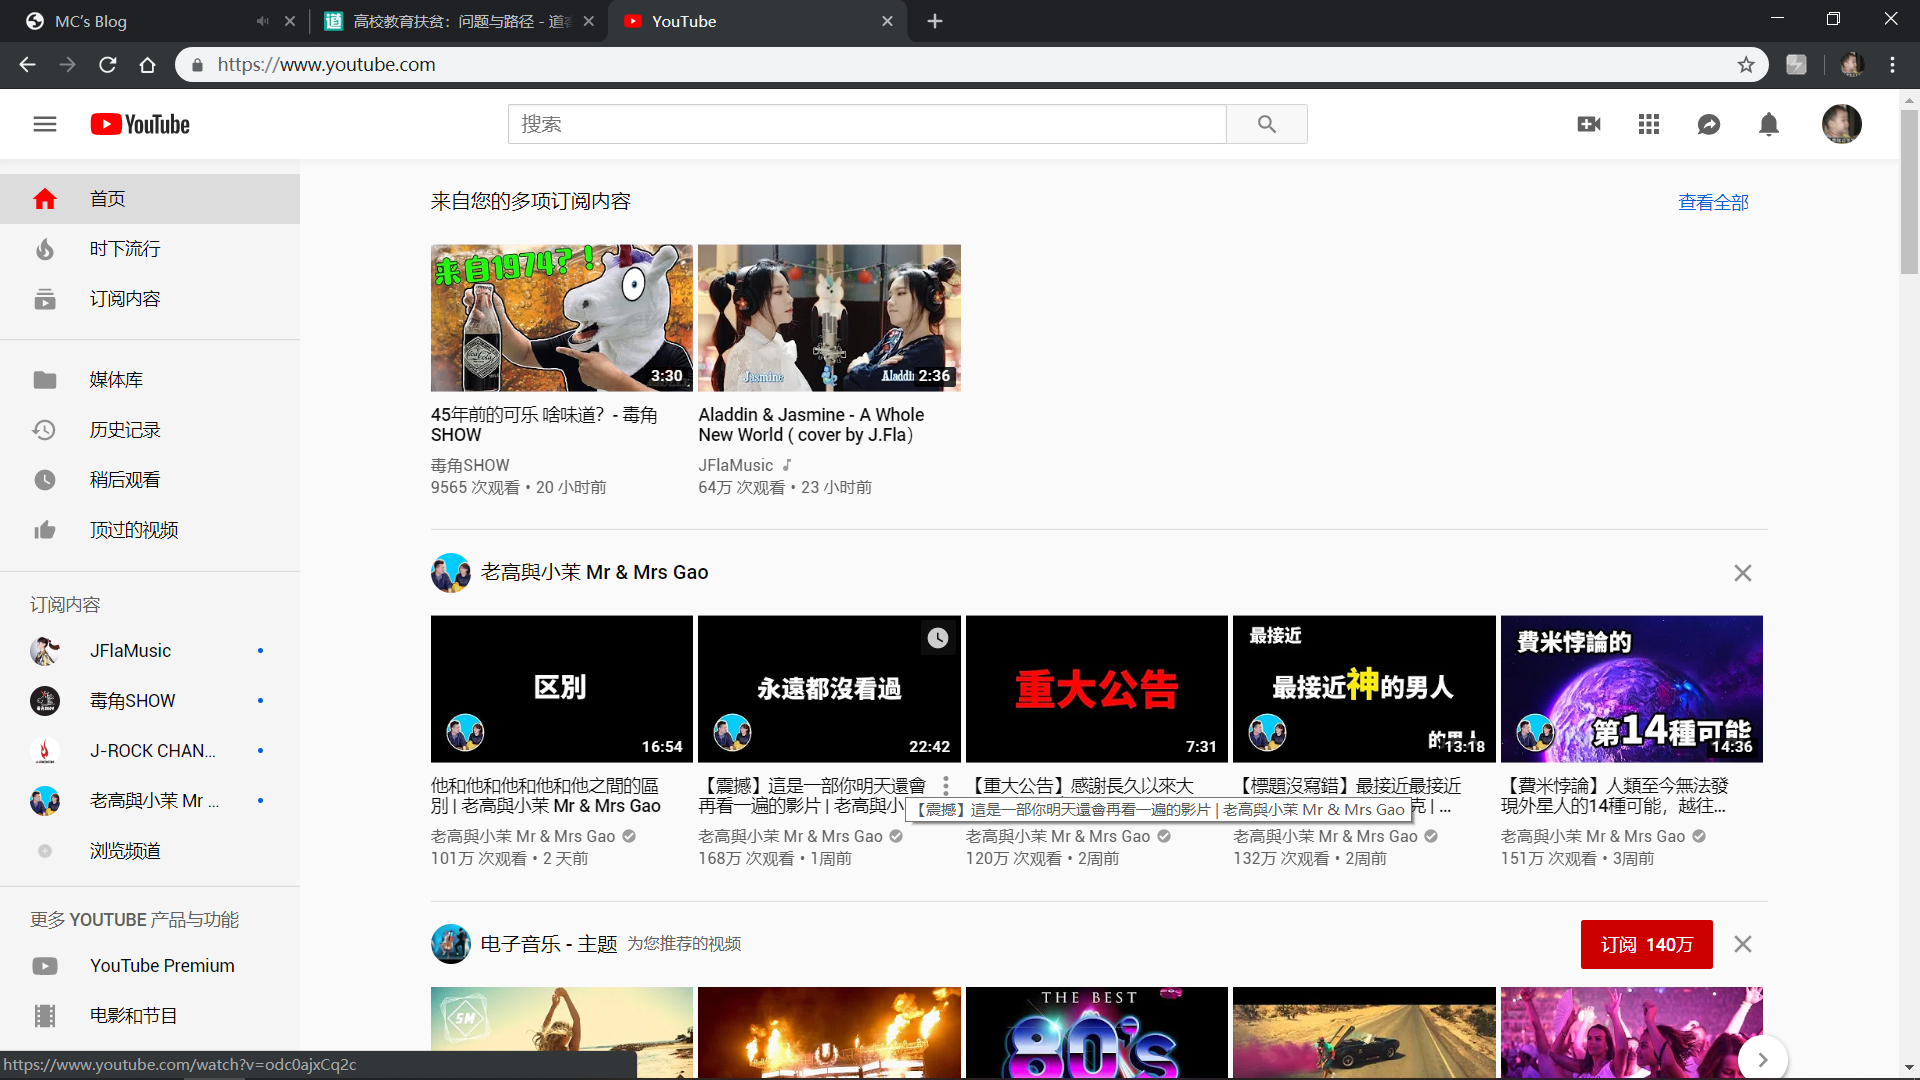Open 历史记录 history

click(150, 430)
